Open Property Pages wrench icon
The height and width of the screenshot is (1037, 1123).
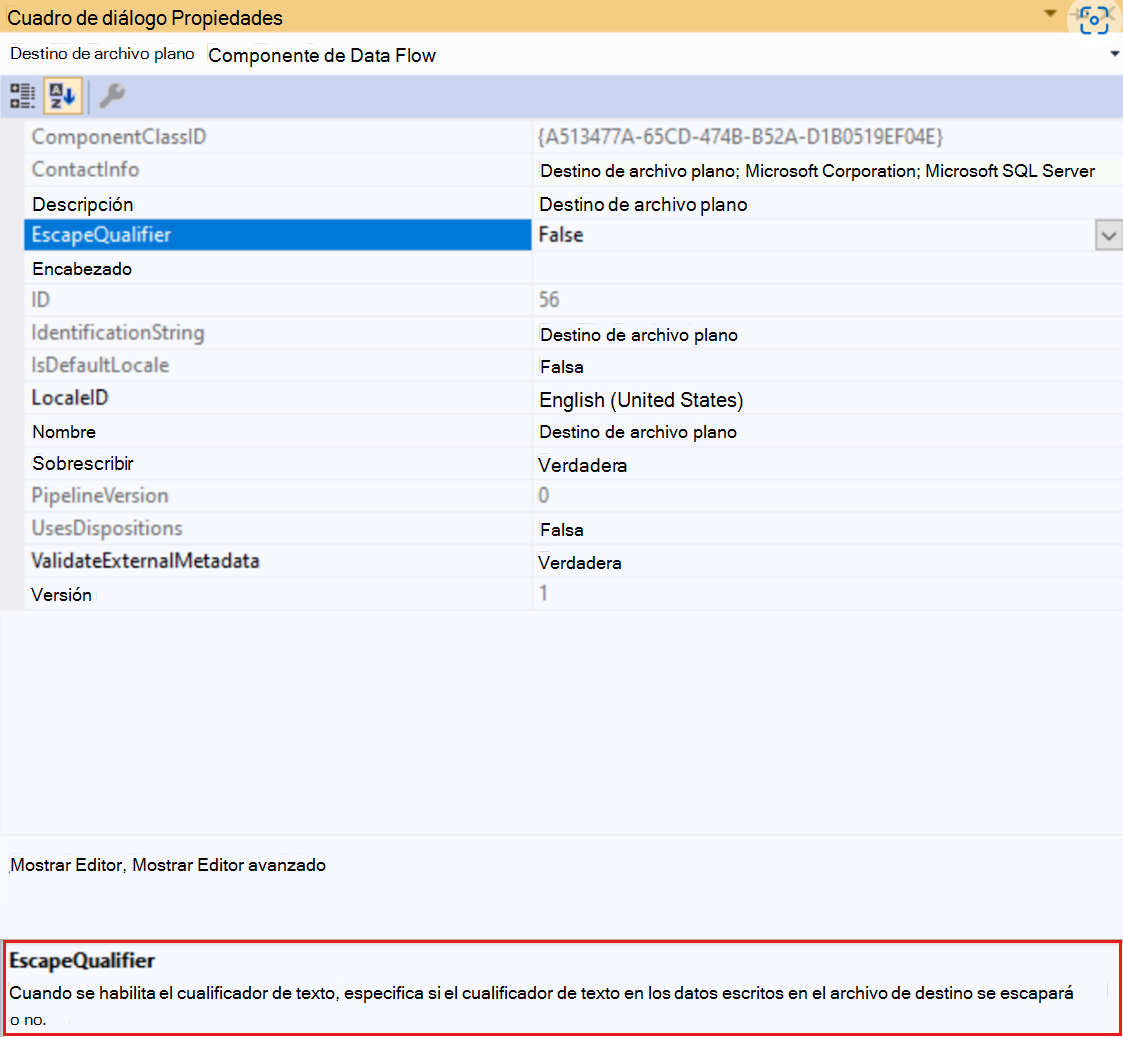tap(112, 96)
